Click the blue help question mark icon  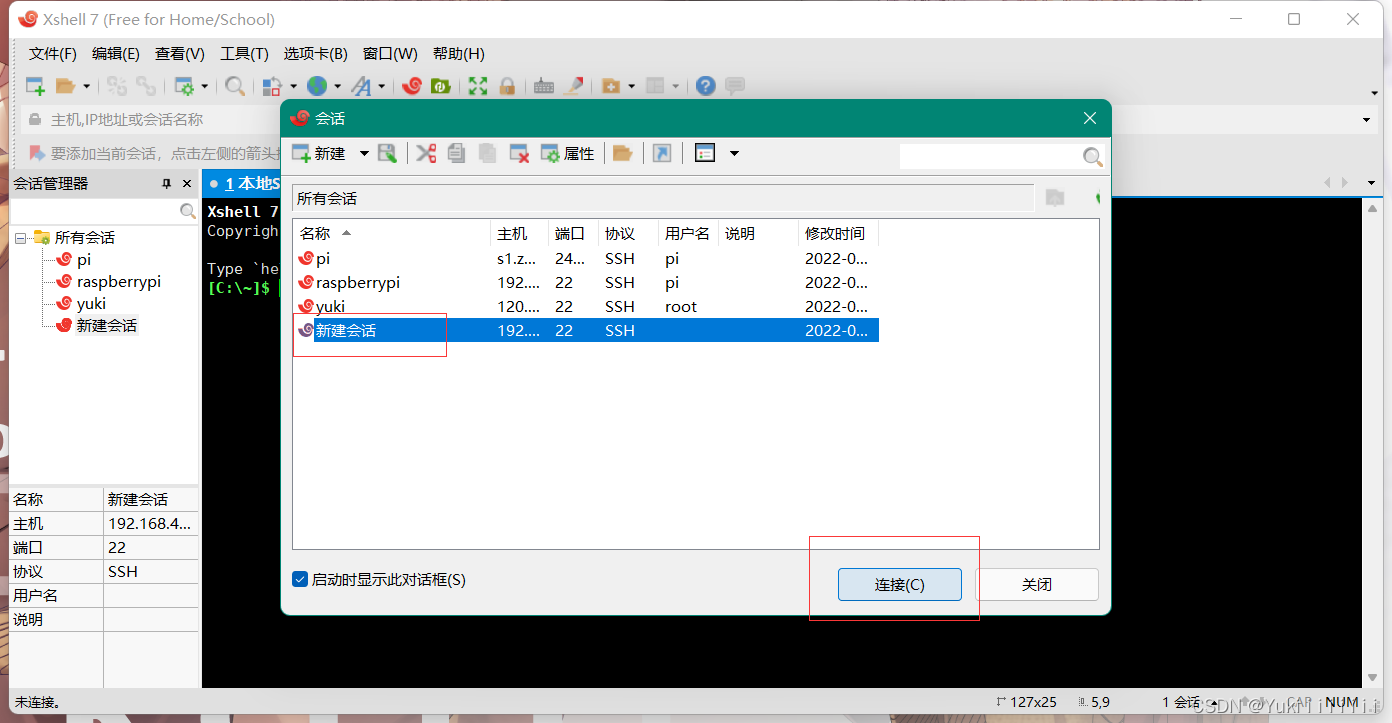(706, 86)
